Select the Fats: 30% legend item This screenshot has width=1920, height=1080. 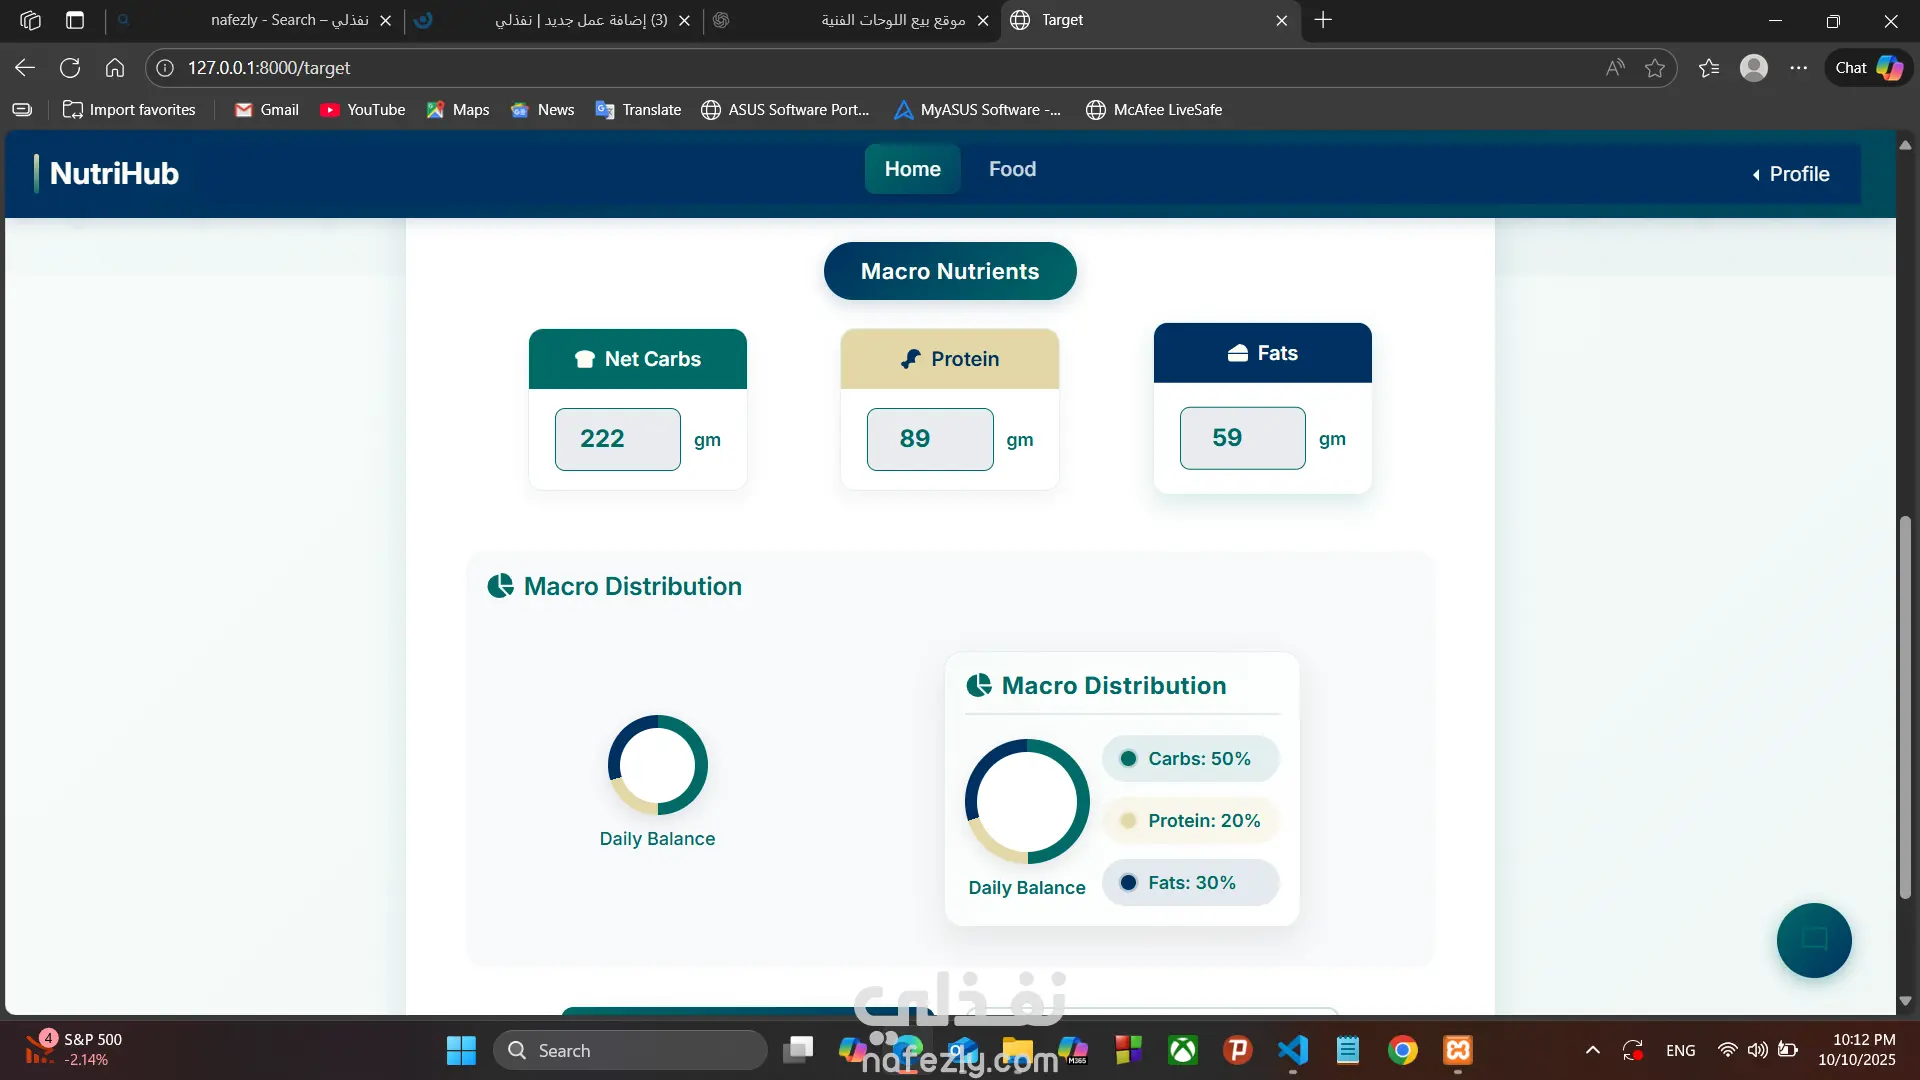coord(1190,883)
